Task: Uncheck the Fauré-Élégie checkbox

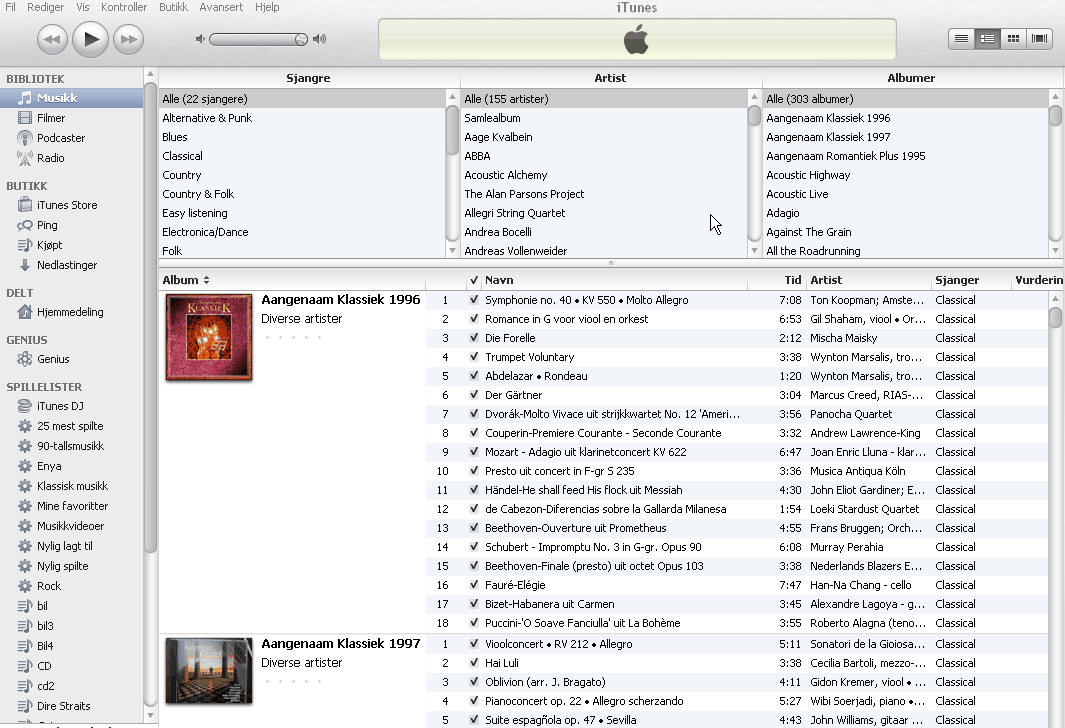Action: point(473,585)
